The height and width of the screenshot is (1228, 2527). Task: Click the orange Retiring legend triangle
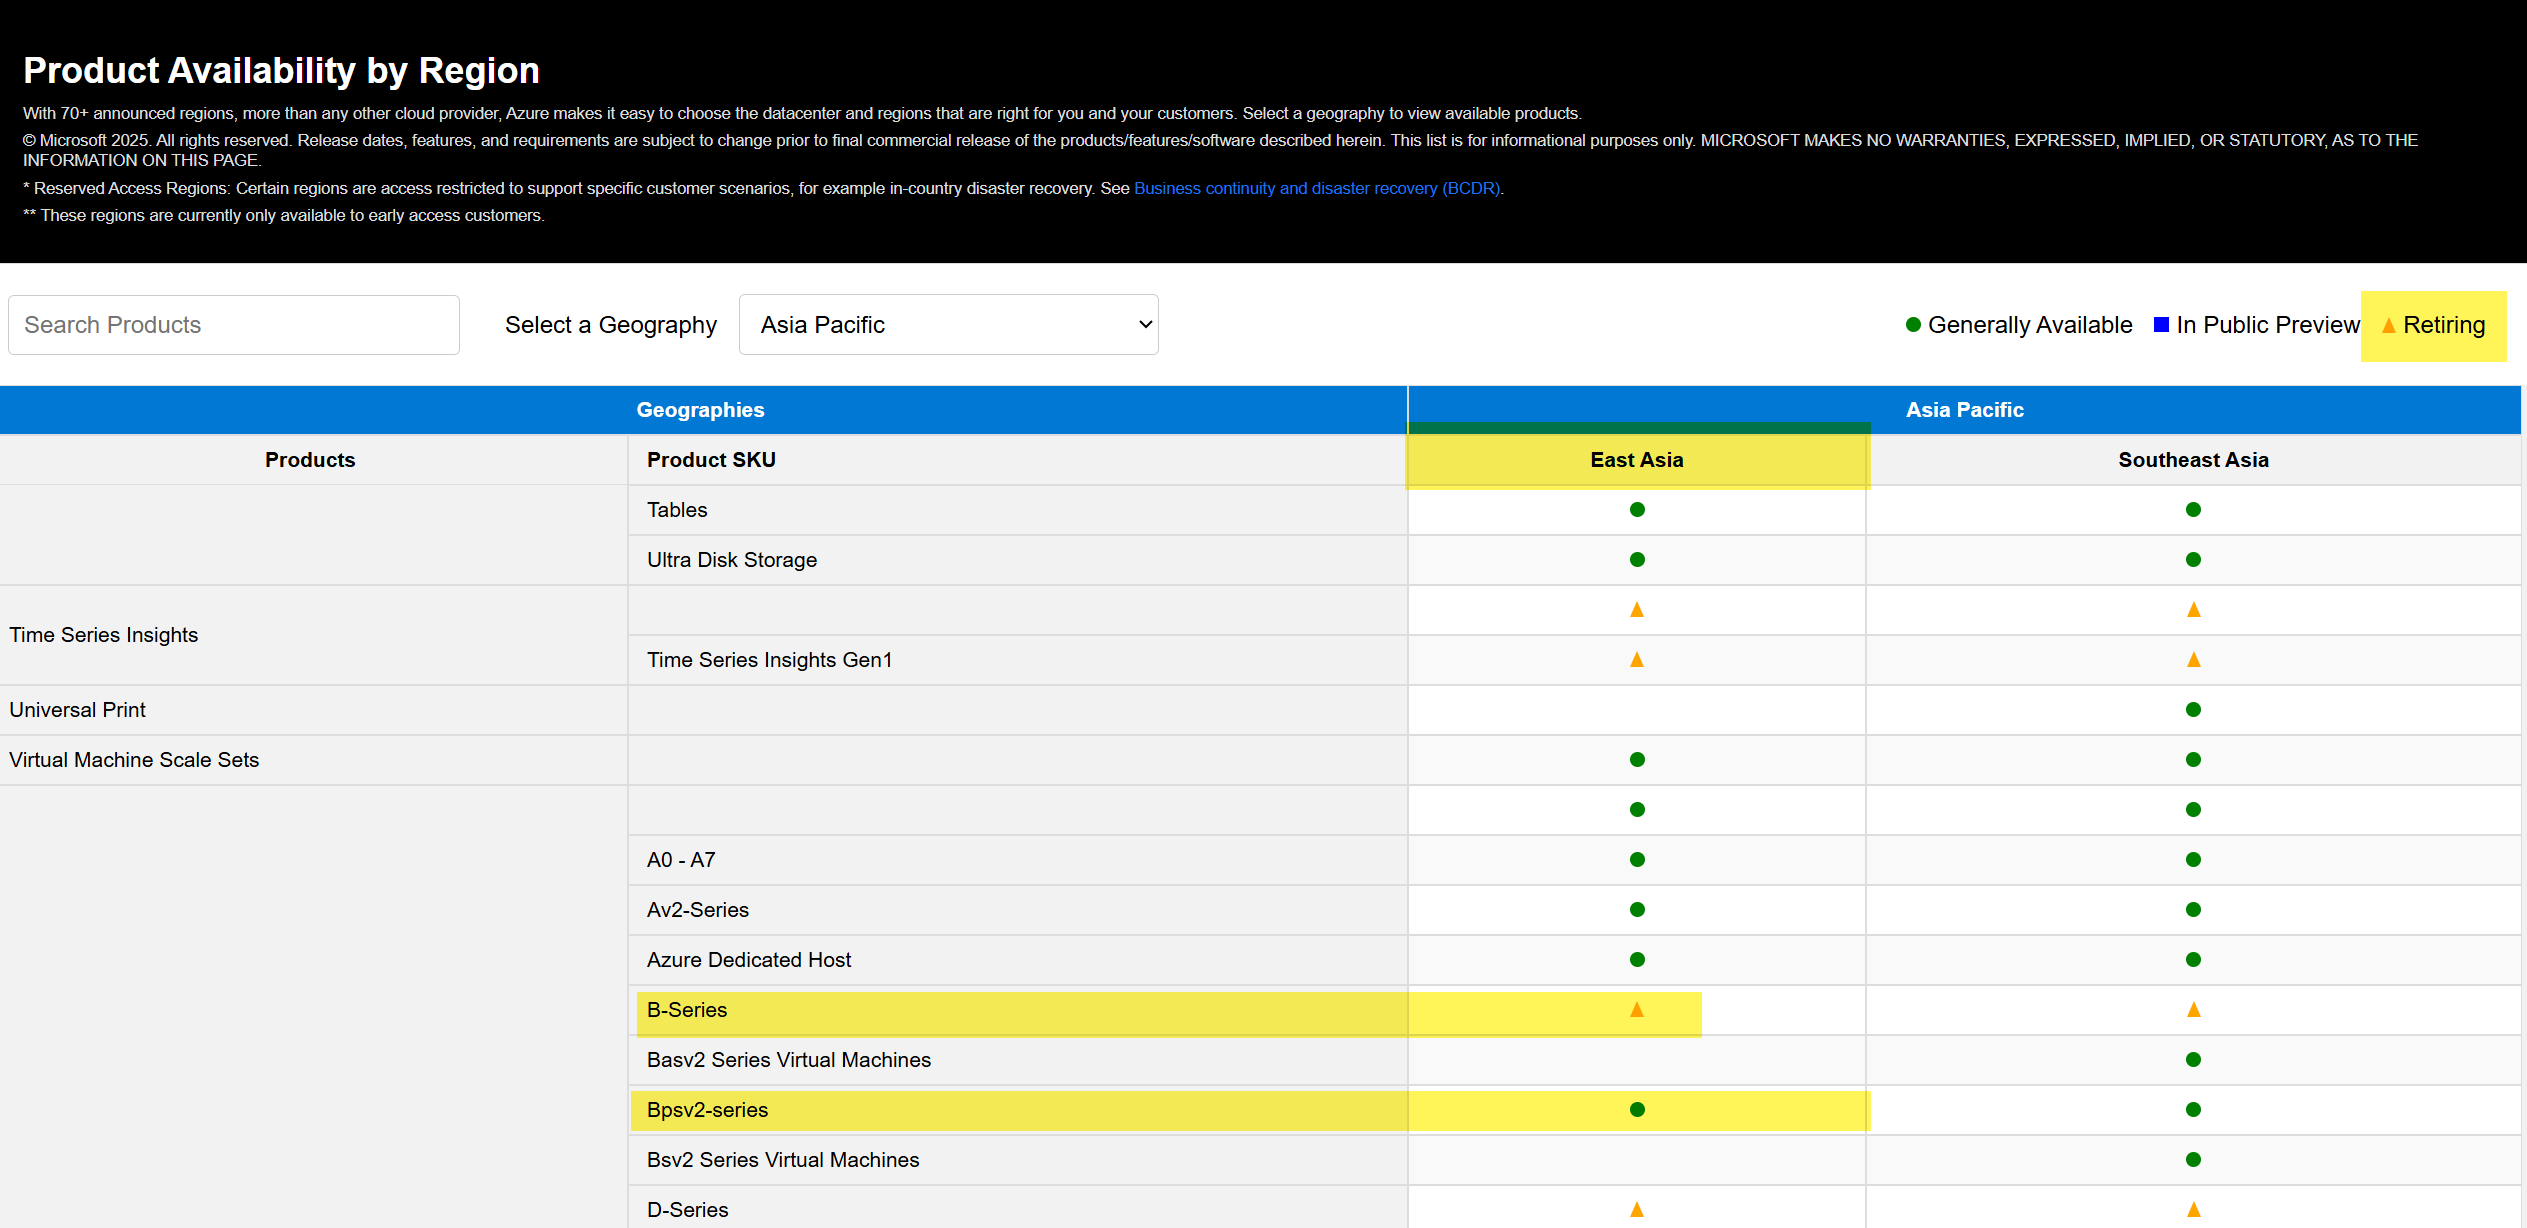[x=2388, y=325]
